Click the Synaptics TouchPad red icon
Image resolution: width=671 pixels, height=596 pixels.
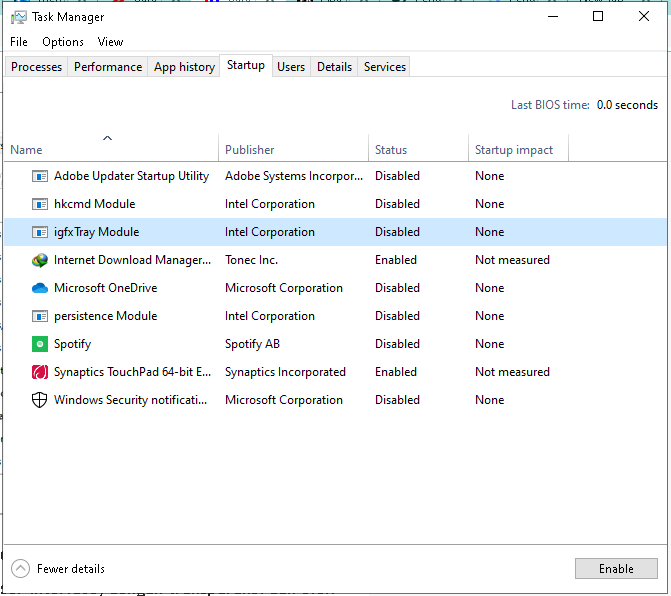(x=40, y=372)
